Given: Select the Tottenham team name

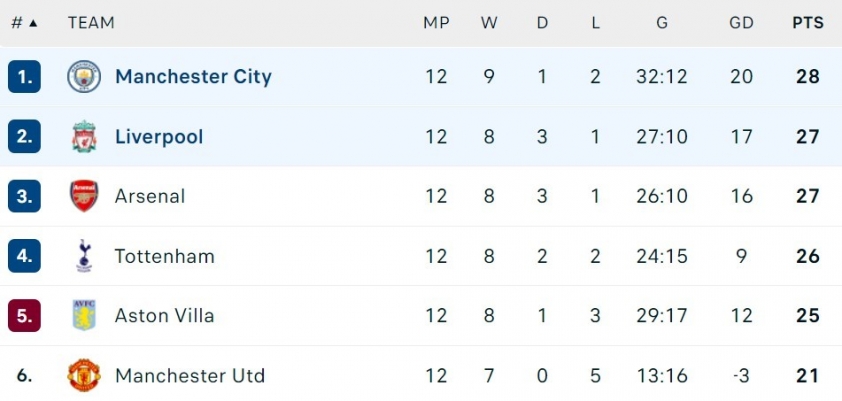Looking at the screenshot, I should click(x=164, y=256).
